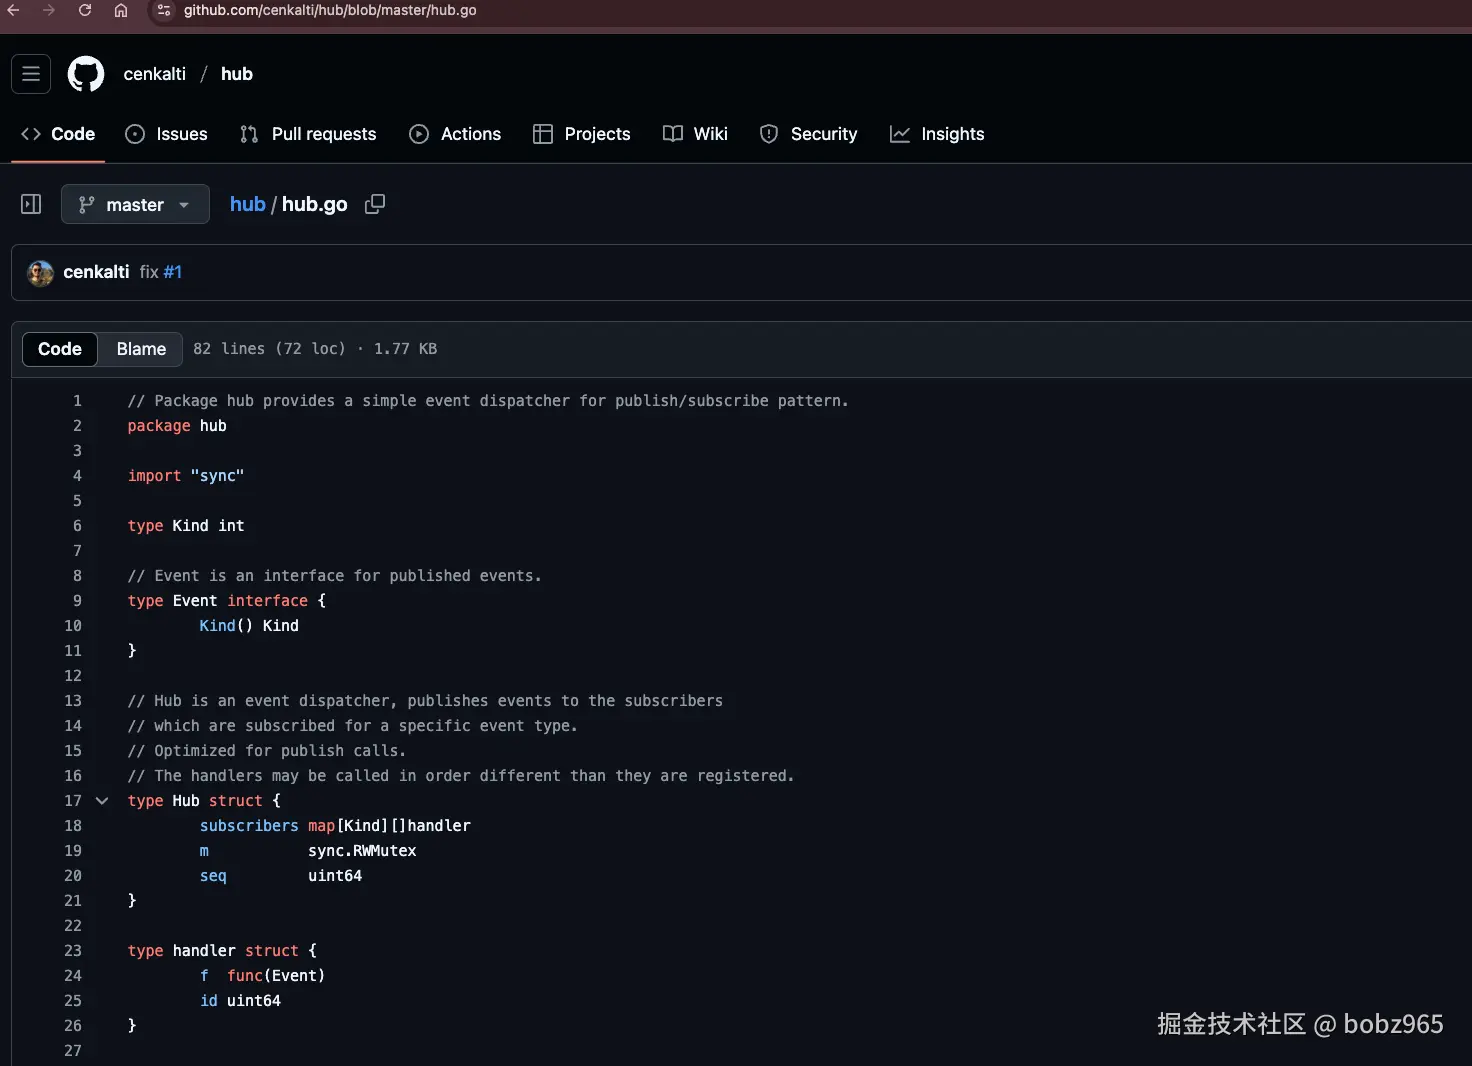Copy the hub.go file path
1472x1066 pixels.
pos(375,204)
